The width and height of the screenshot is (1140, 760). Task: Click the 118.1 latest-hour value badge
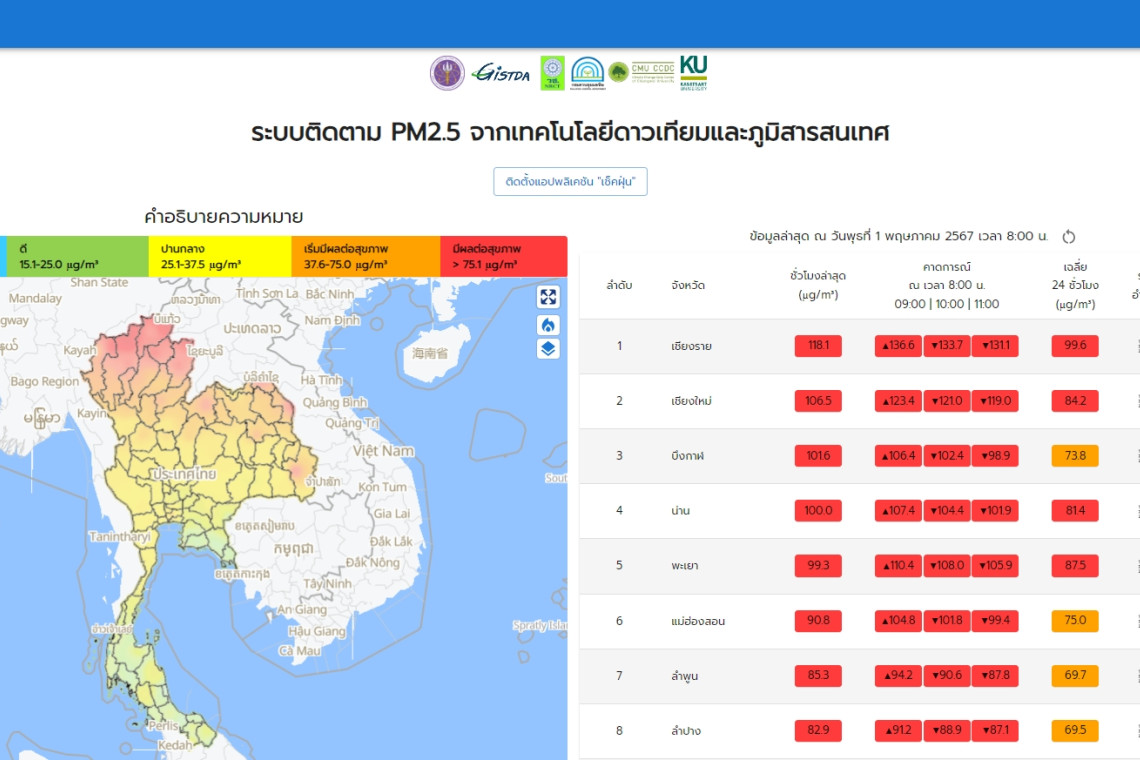click(x=818, y=346)
